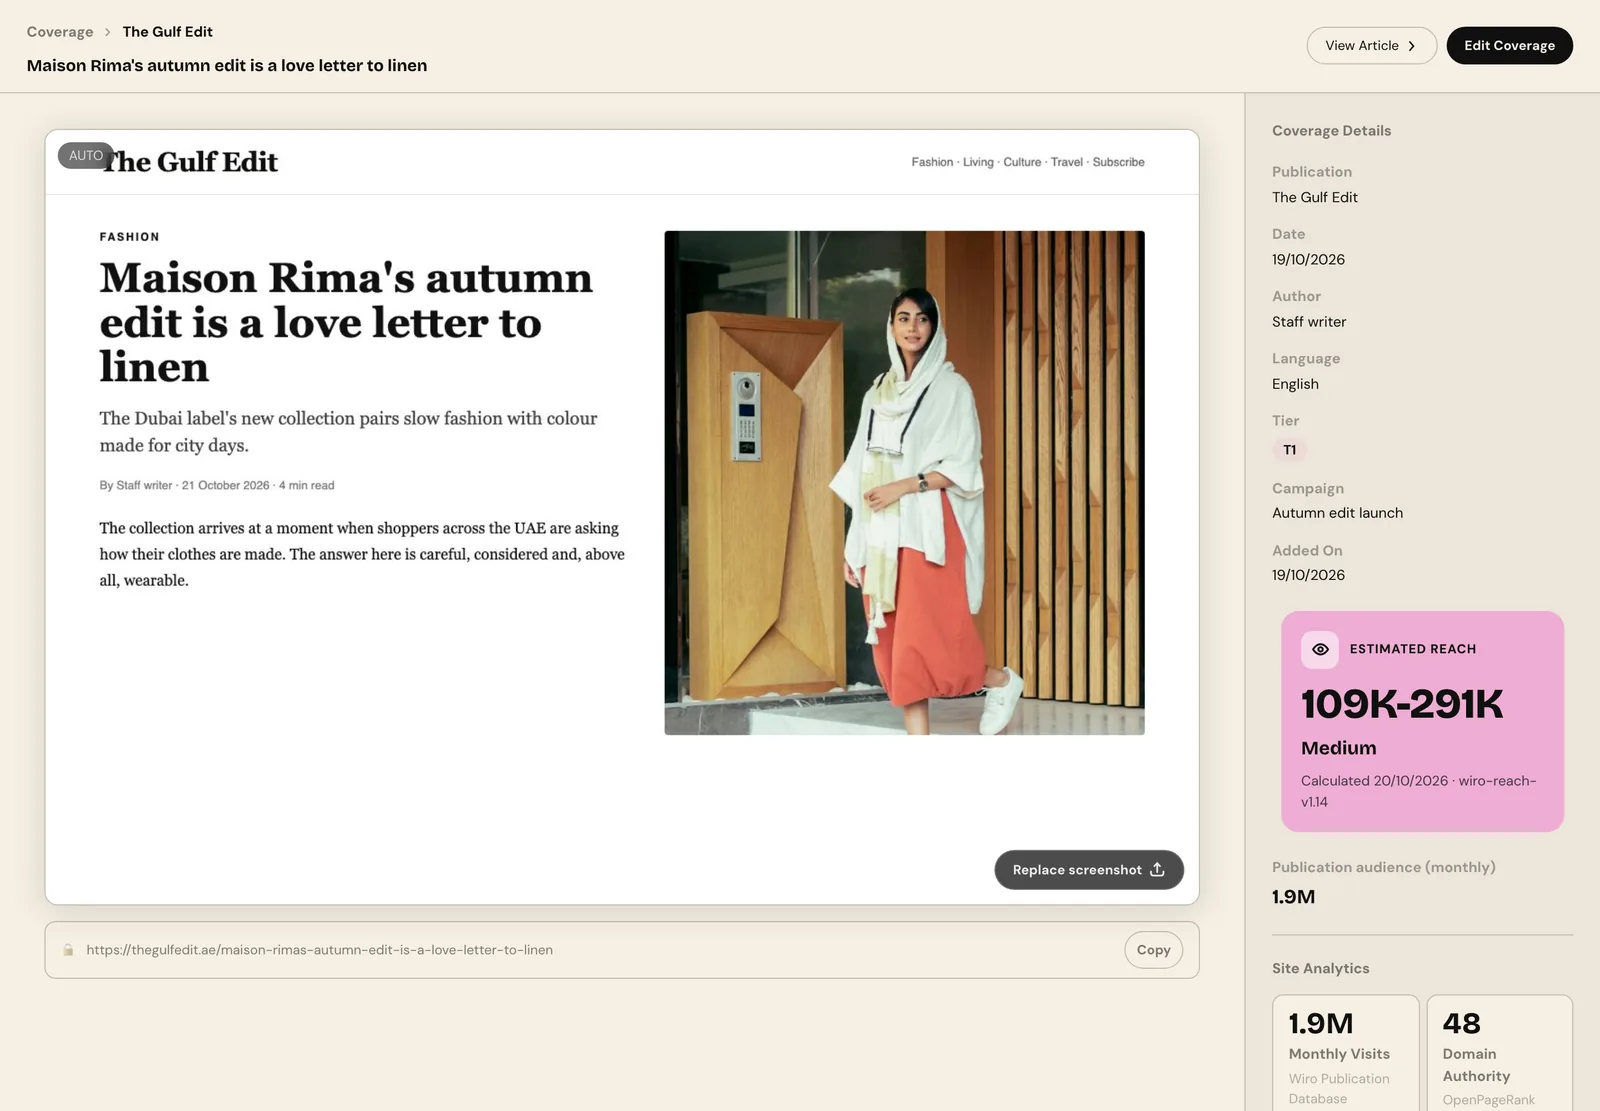
Task: Click Living in the article site navigation
Action: [978, 162]
